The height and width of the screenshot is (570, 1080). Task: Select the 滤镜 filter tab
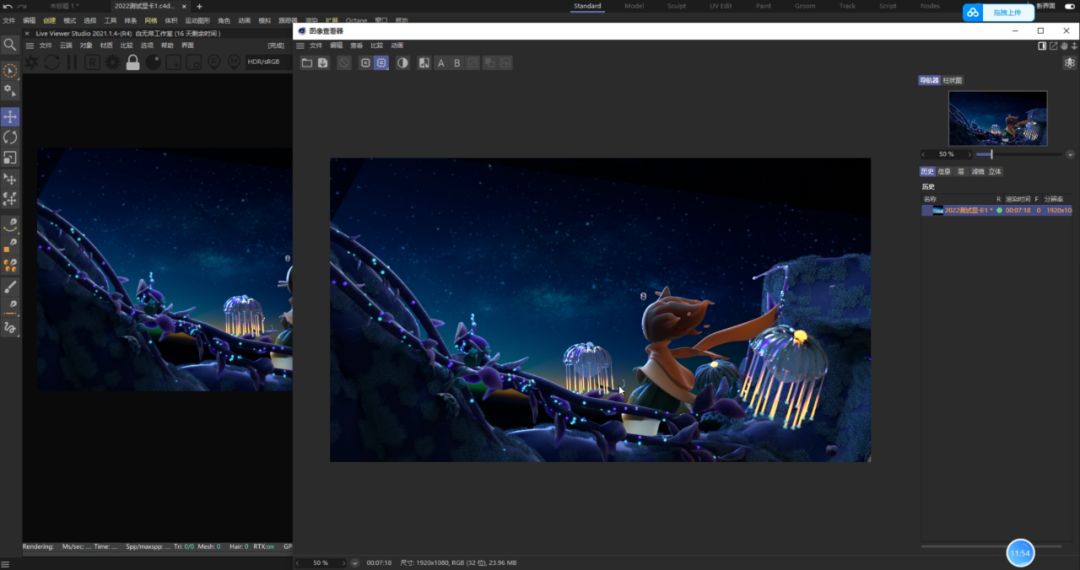(978, 171)
